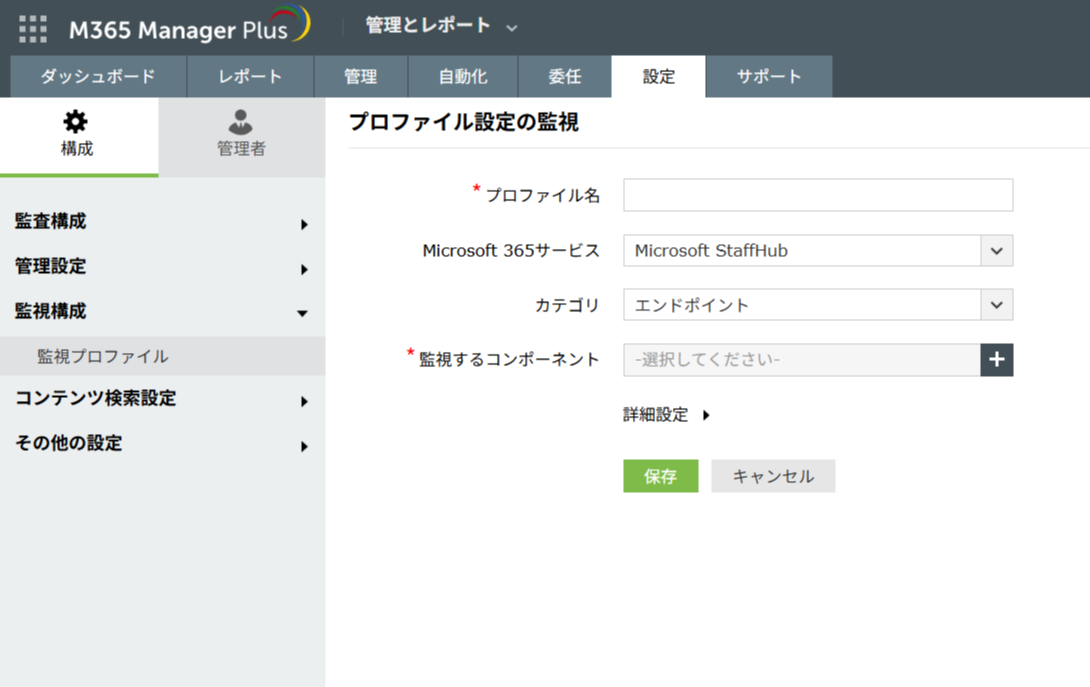This screenshot has width=1090, height=687.
Task: Click the plus icon to add components
Action: (996, 360)
